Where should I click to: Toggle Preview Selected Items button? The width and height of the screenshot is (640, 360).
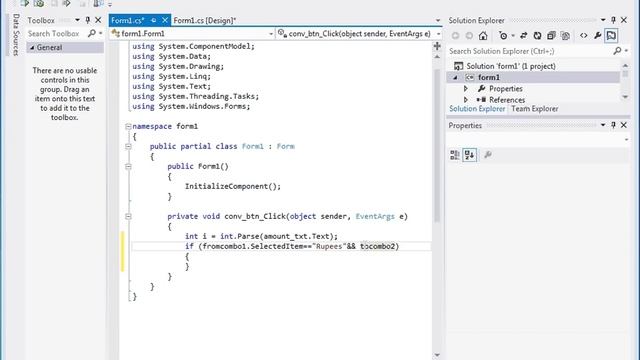point(611,36)
